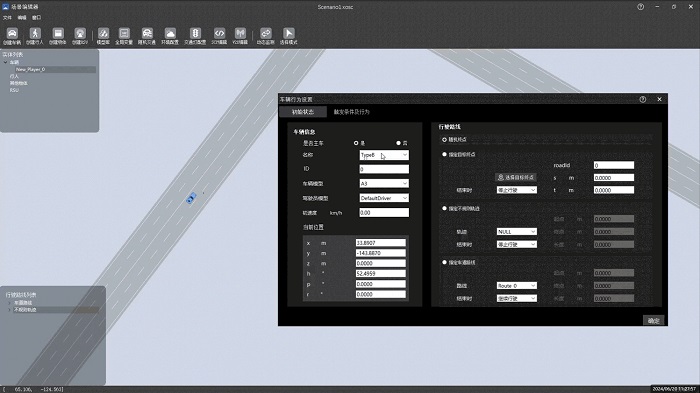Open the DefaultDriver dropdown

point(384,198)
